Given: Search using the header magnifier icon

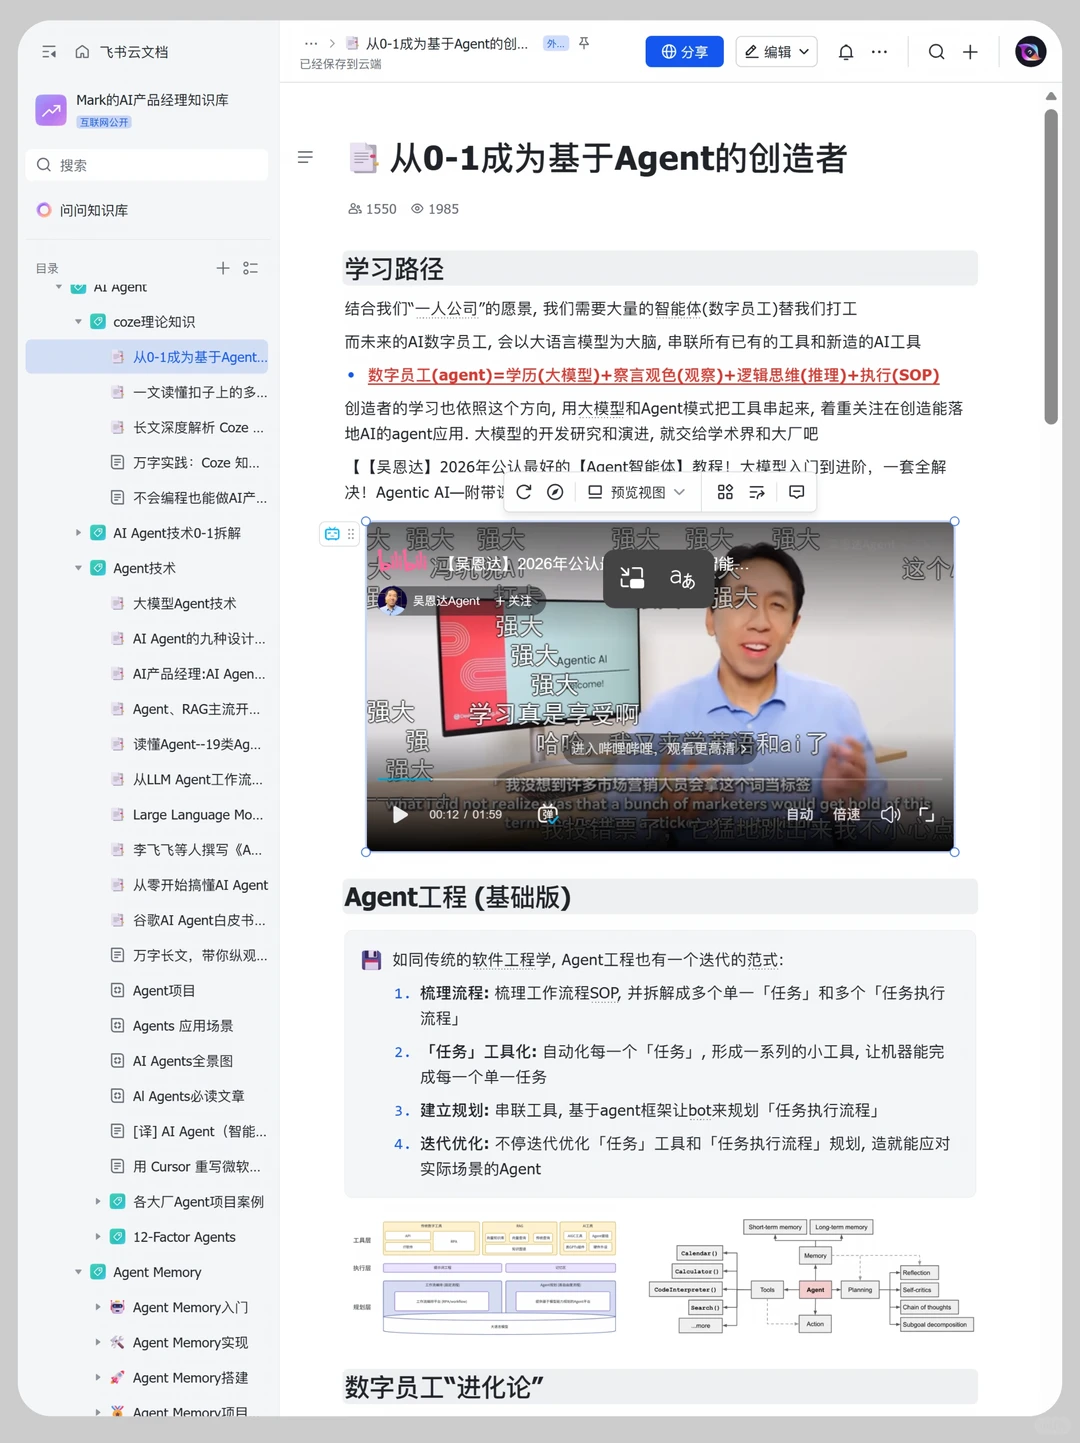Looking at the screenshot, I should [936, 52].
